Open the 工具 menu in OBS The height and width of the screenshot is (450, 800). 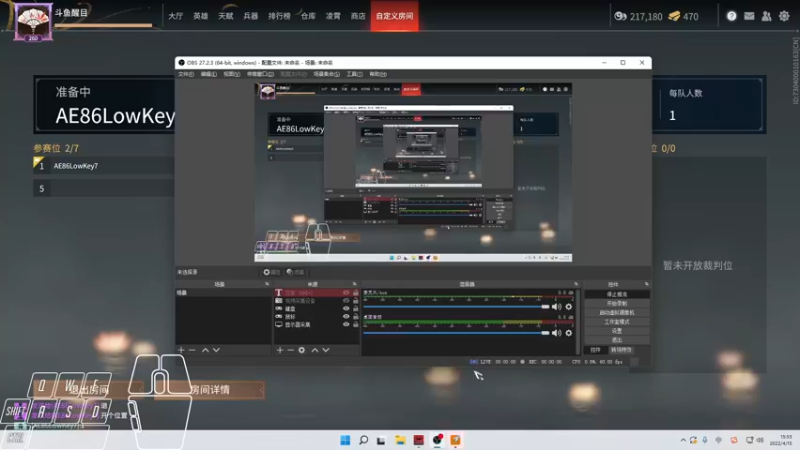355,74
